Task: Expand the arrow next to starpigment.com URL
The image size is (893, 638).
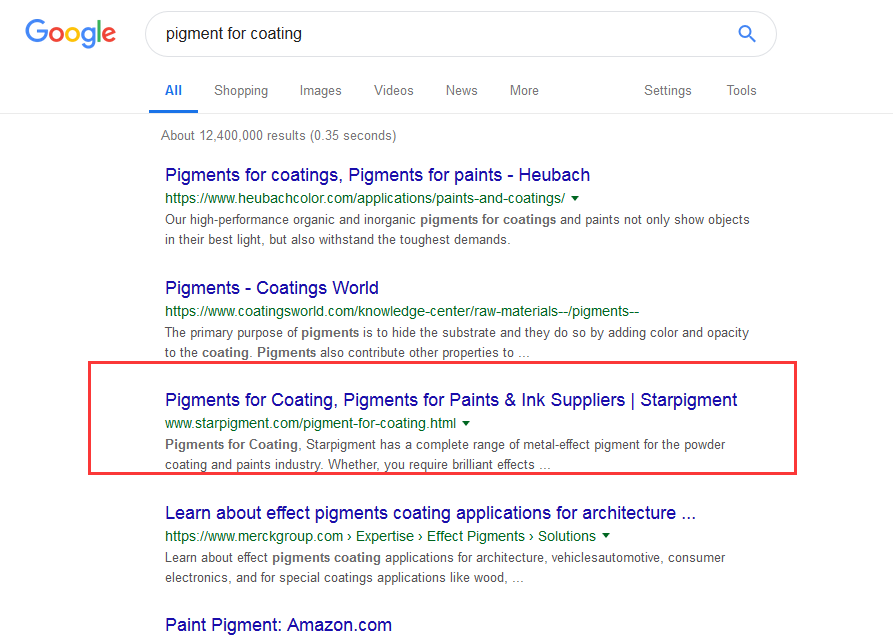Action: (466, 423)
